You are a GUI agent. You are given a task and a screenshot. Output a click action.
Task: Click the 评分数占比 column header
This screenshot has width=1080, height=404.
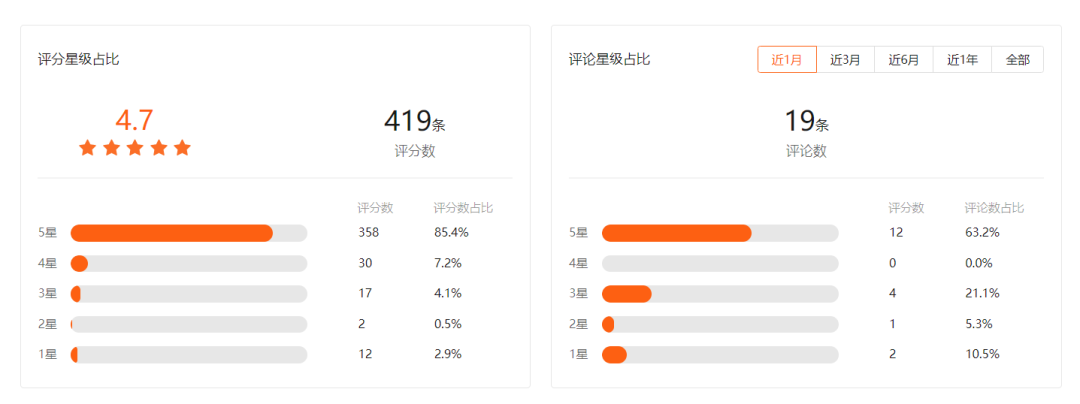pyautogui.click(x=463, y=208)
